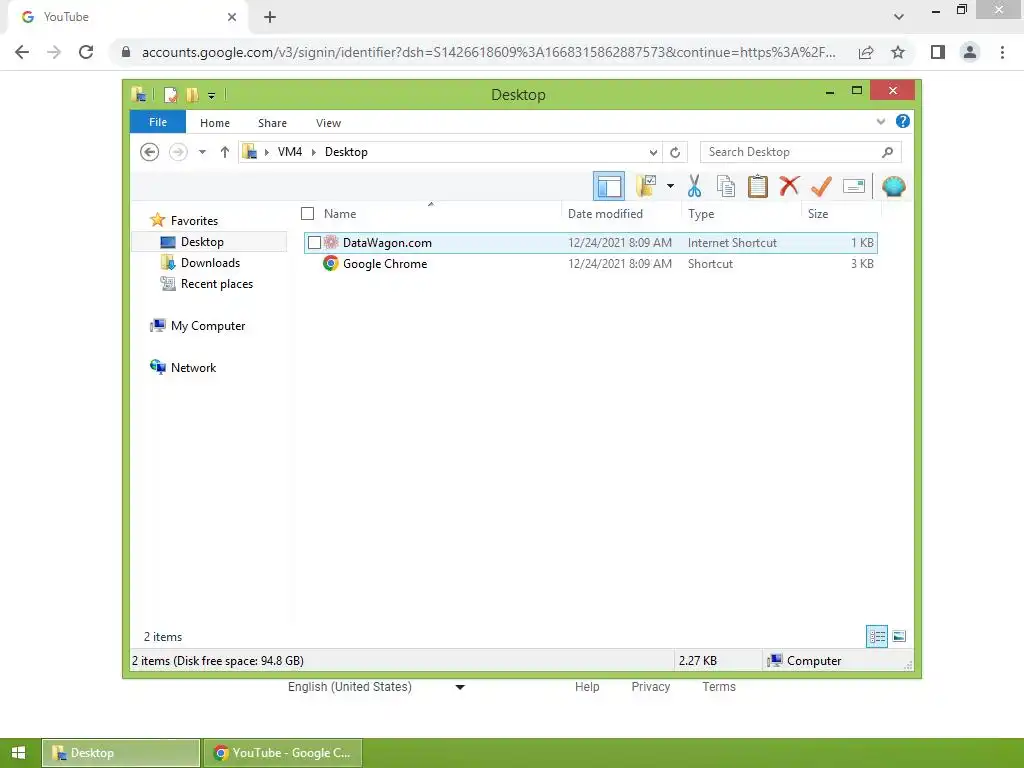Expand the arrow after VM4 in path
The height and width of the screenshot is (768, 1024).
click(313, 152)
